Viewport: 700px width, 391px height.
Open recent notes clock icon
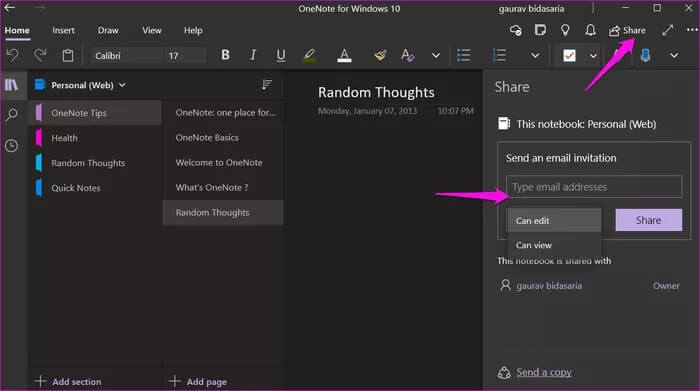[12, 146]
